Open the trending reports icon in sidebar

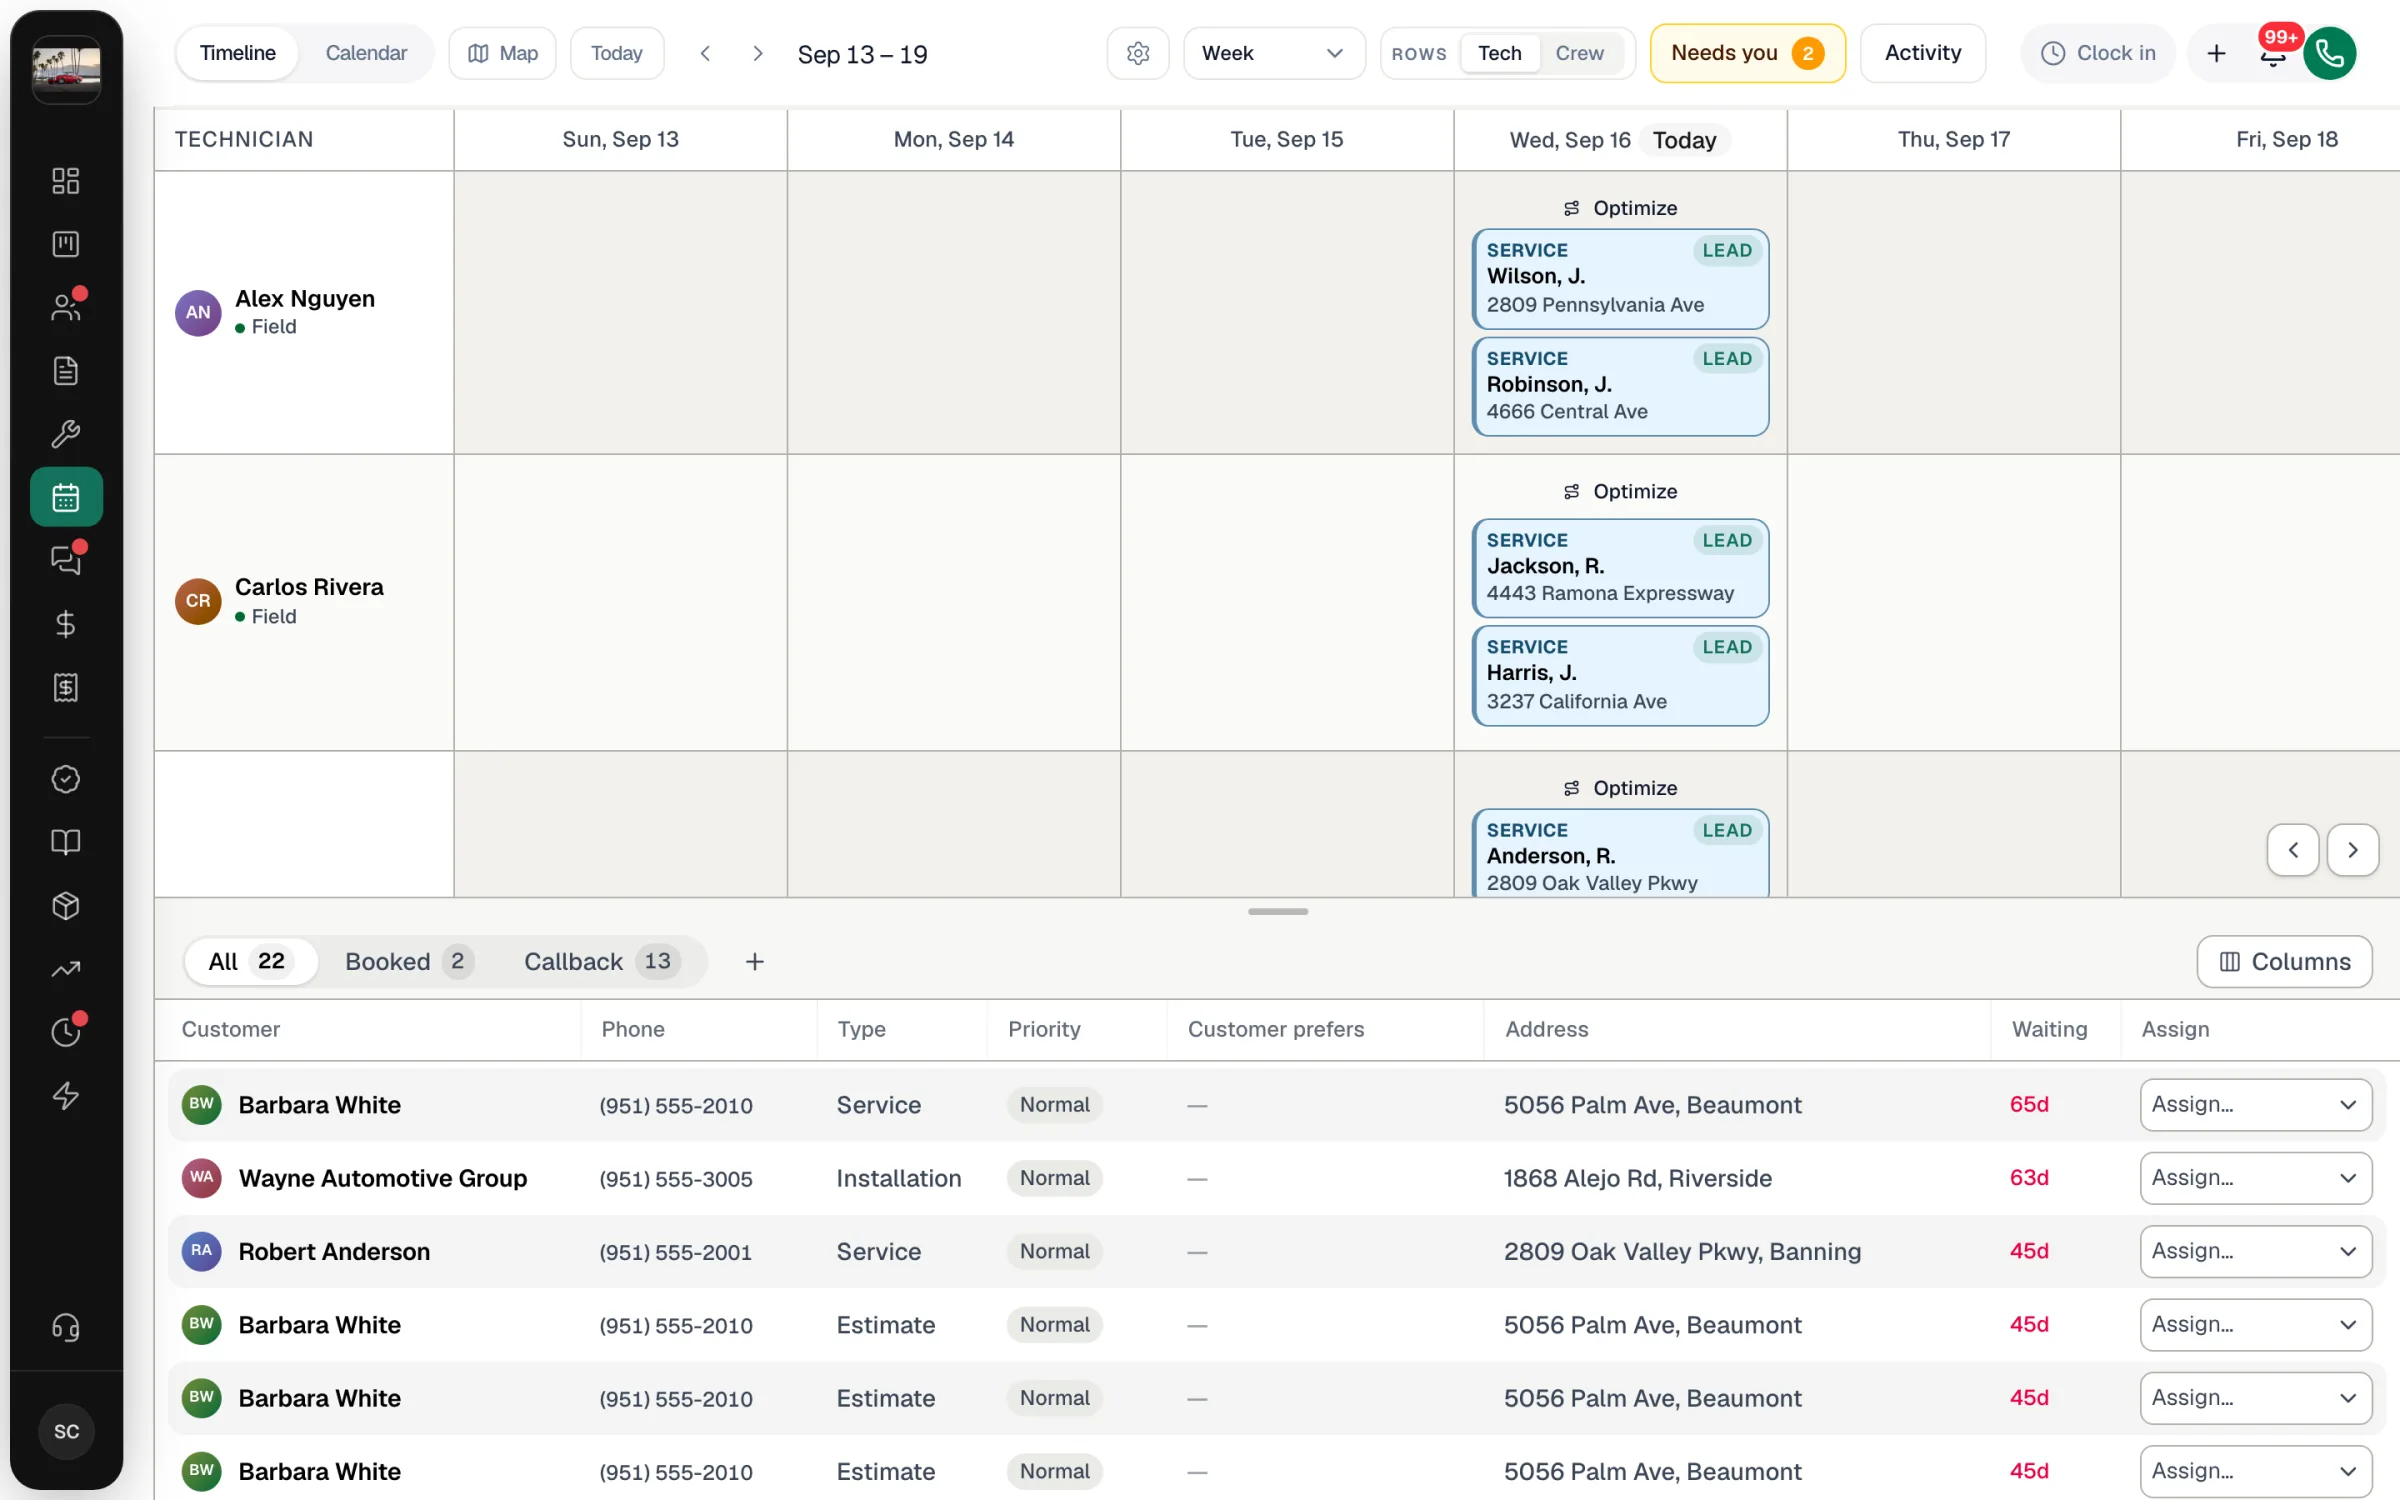[x=66, y=969]
